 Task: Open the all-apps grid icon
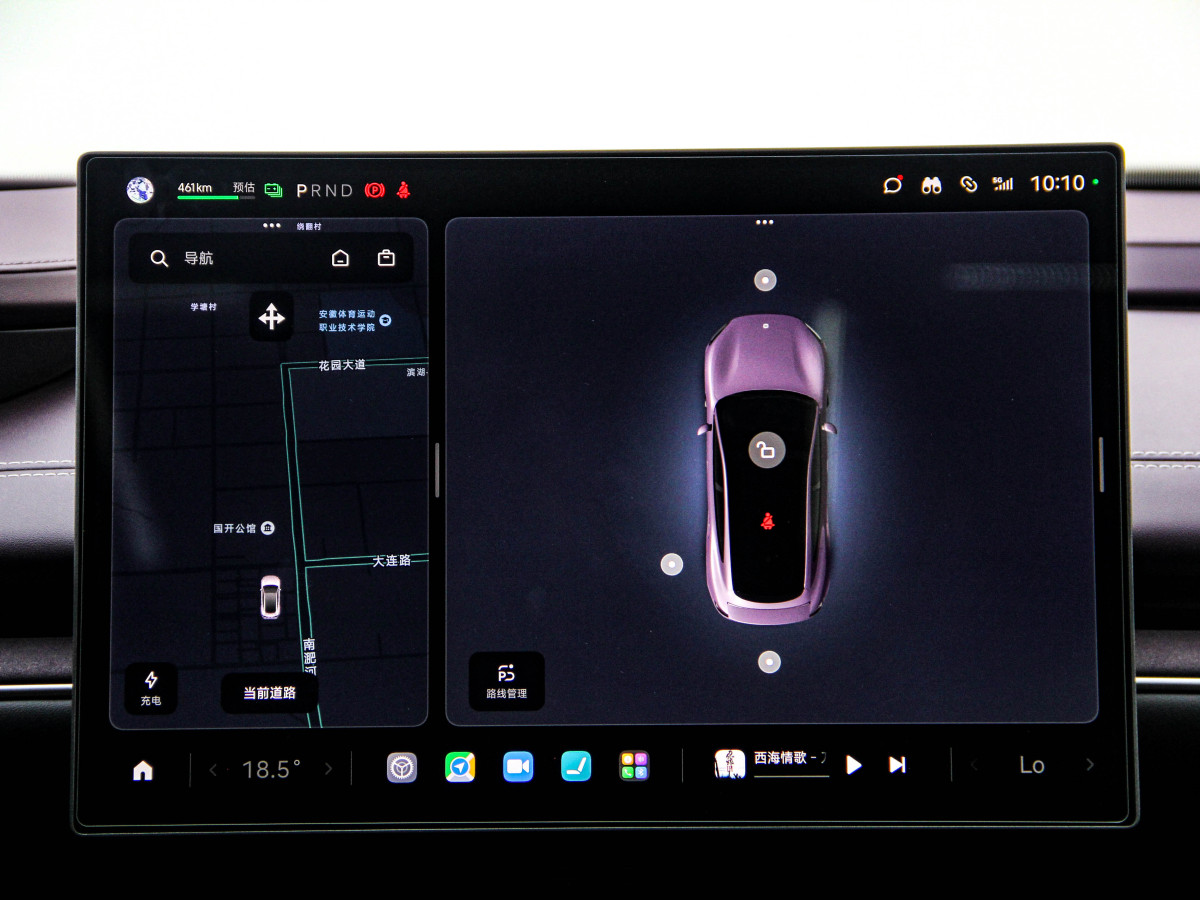pos(634,767)
